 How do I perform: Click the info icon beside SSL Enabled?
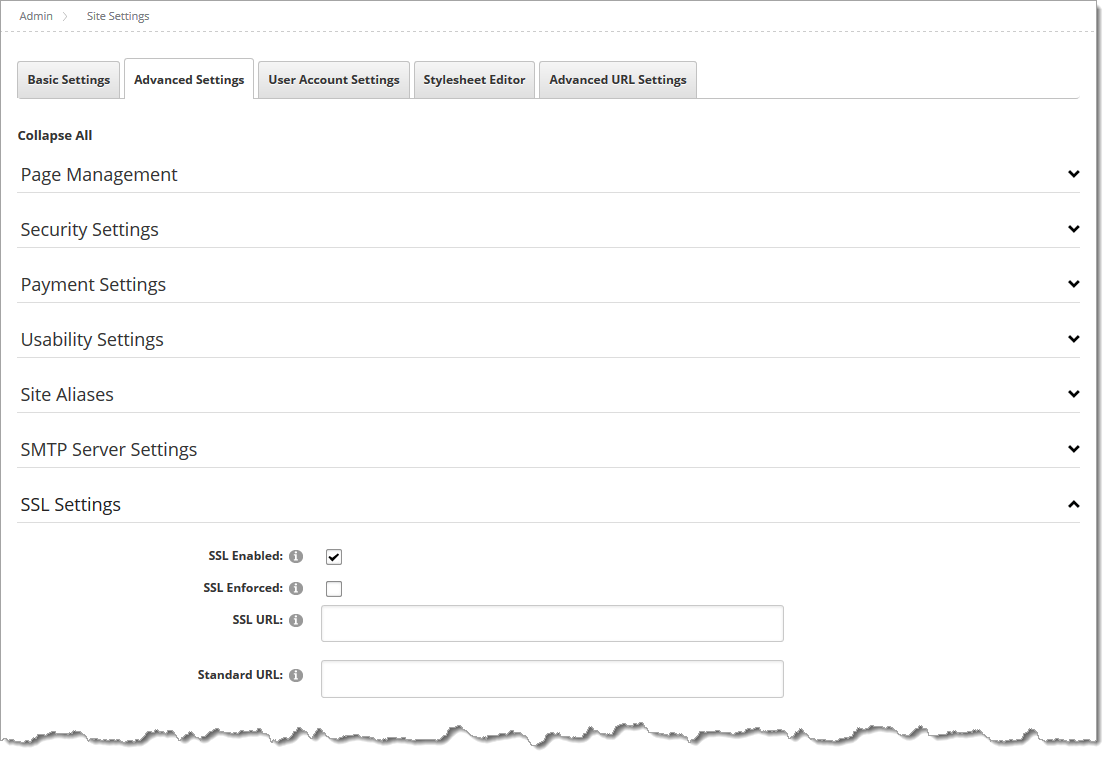click(x=297, y=556)
